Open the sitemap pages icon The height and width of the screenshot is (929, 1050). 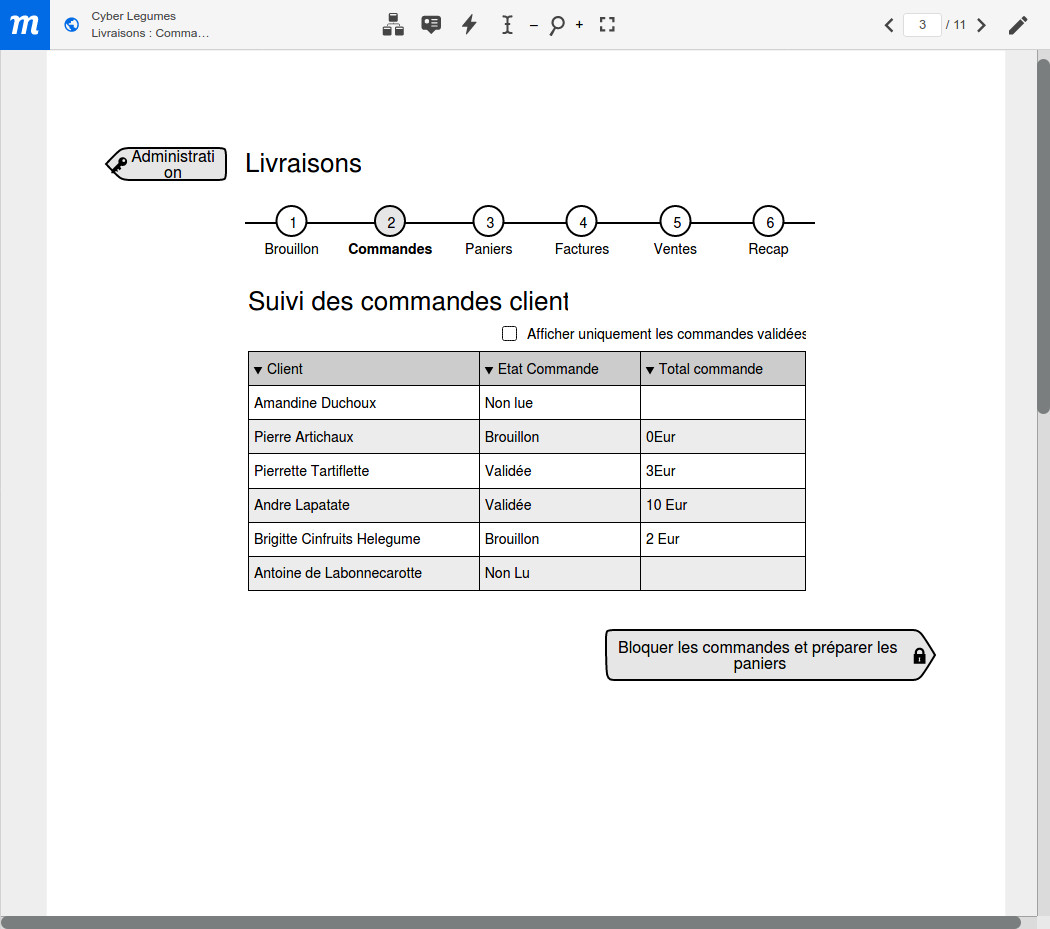[393, 25]
